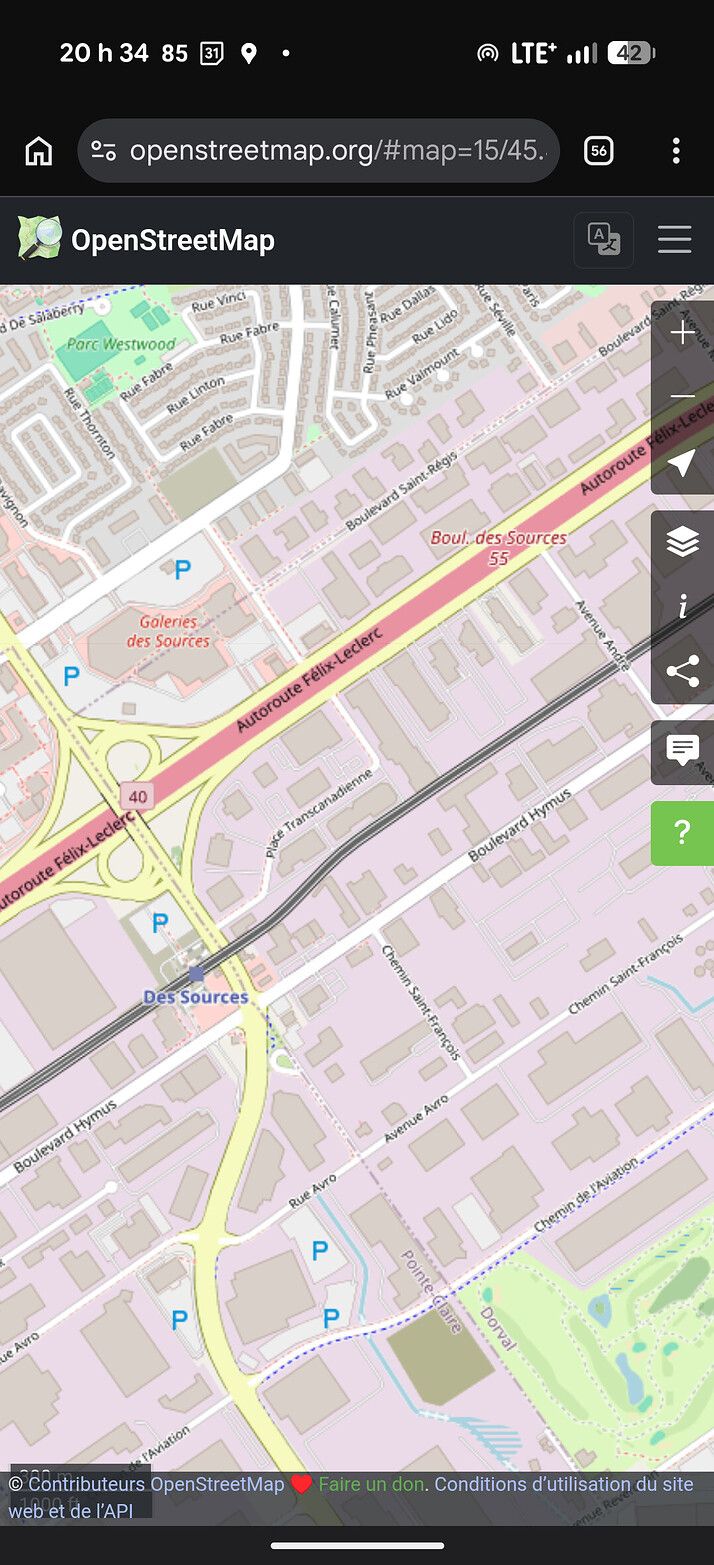Click the OpenStreetMap title text
The width and height of the screenshot is (714, 1565).
[x=173, y=241]
